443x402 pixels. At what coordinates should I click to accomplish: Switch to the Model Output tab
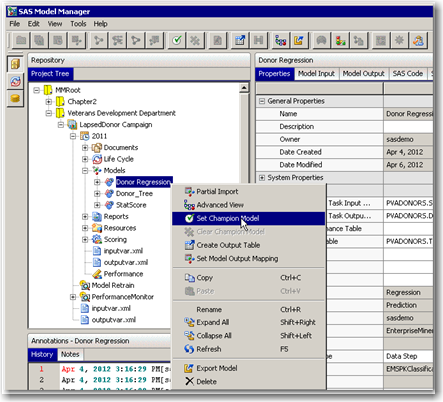tap(364, 74)
